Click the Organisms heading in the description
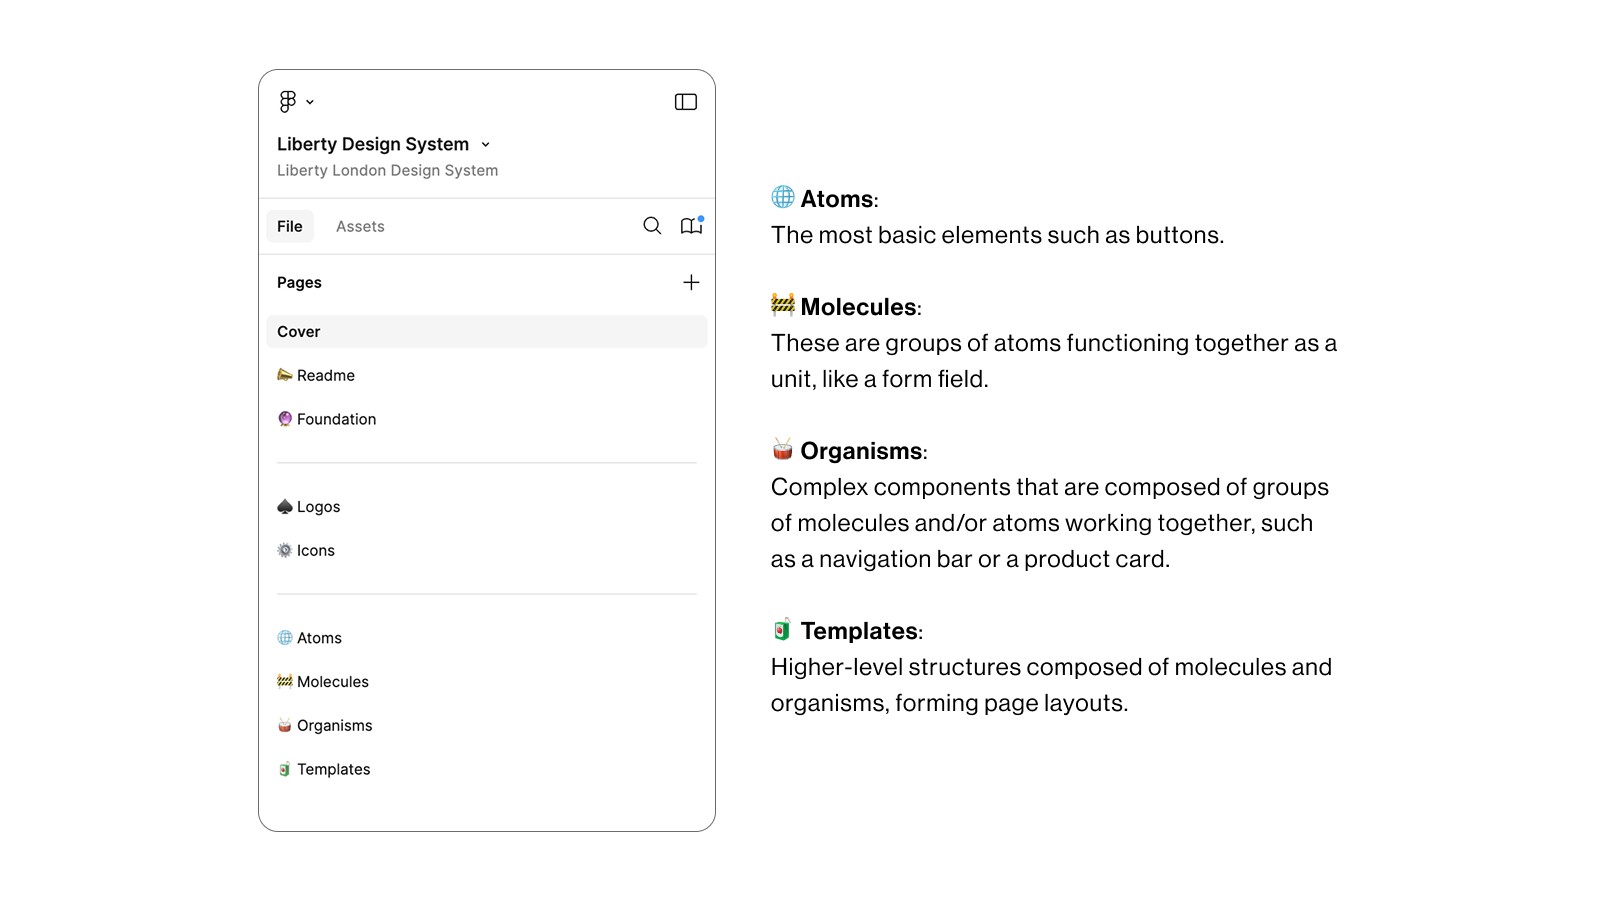 pos(861,451)
